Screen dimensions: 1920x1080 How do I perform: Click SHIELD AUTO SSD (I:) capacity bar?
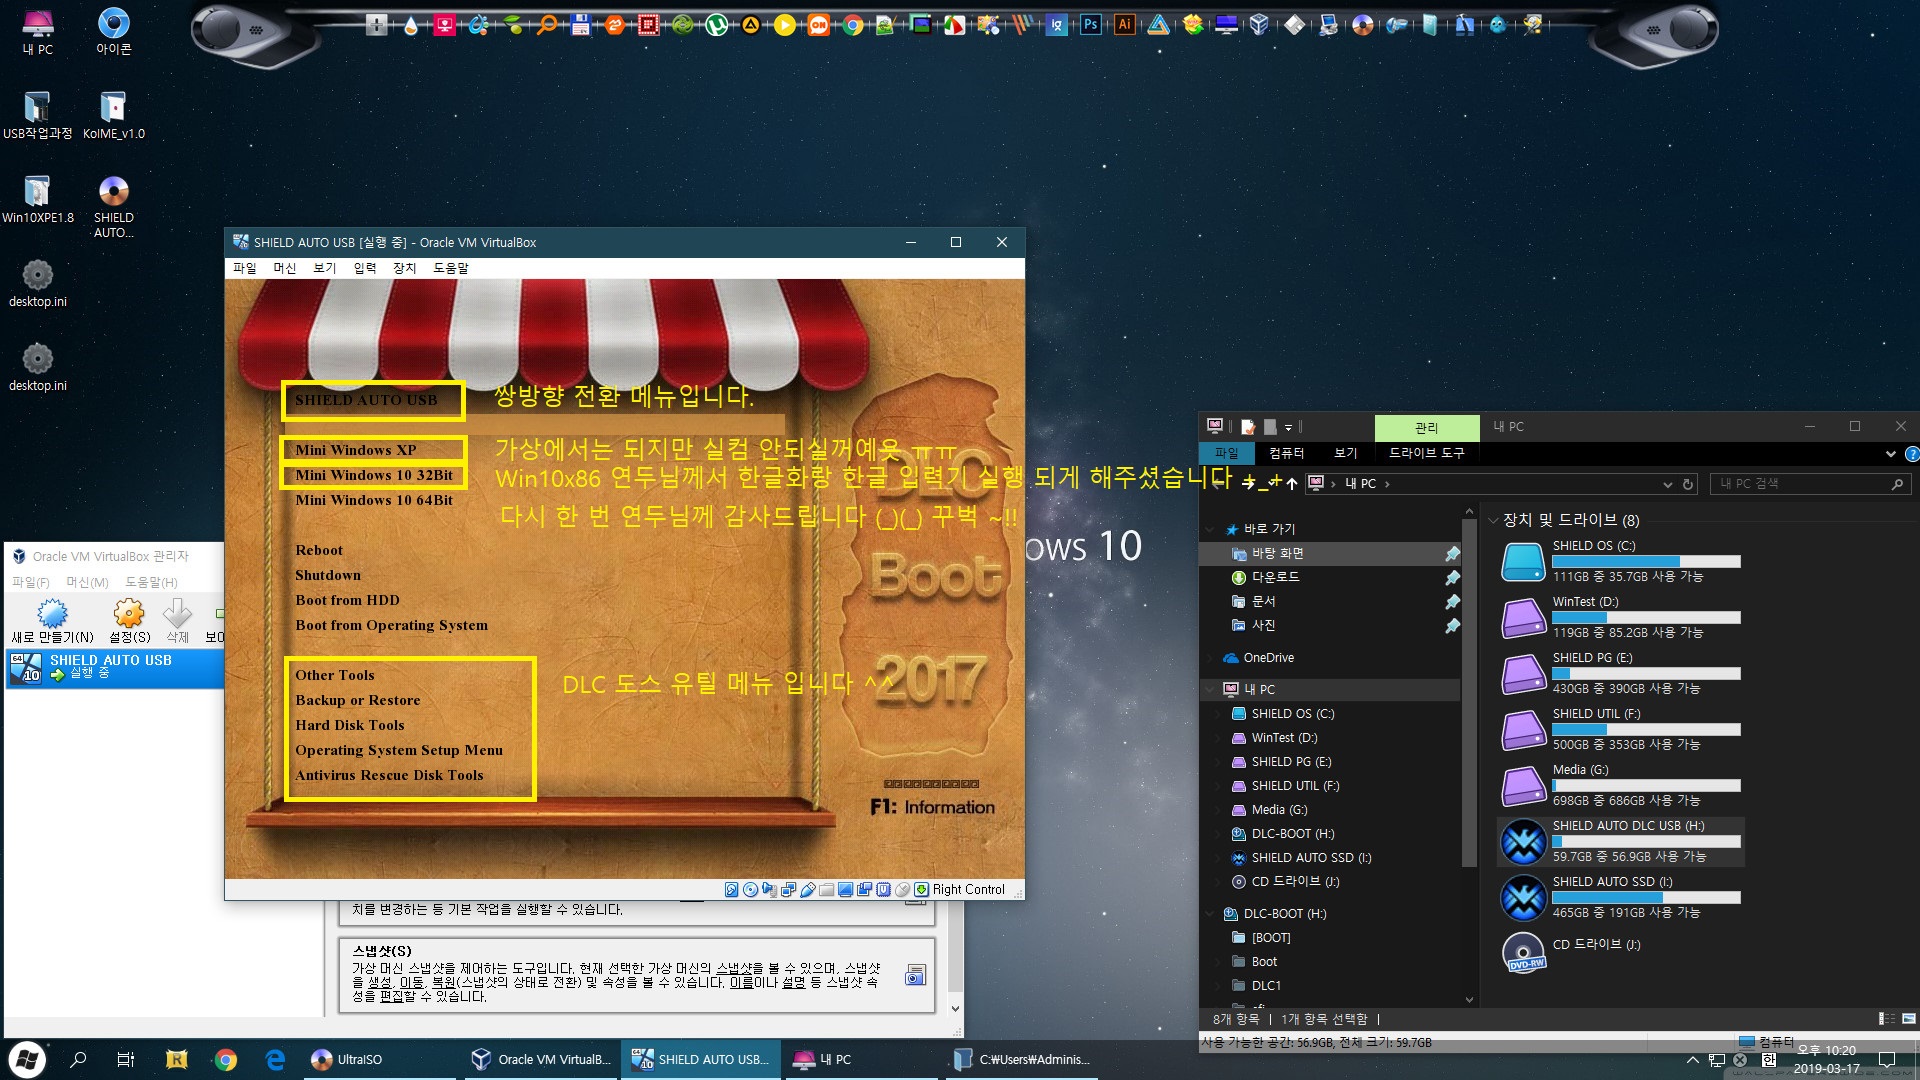(x=1646, y=897)
